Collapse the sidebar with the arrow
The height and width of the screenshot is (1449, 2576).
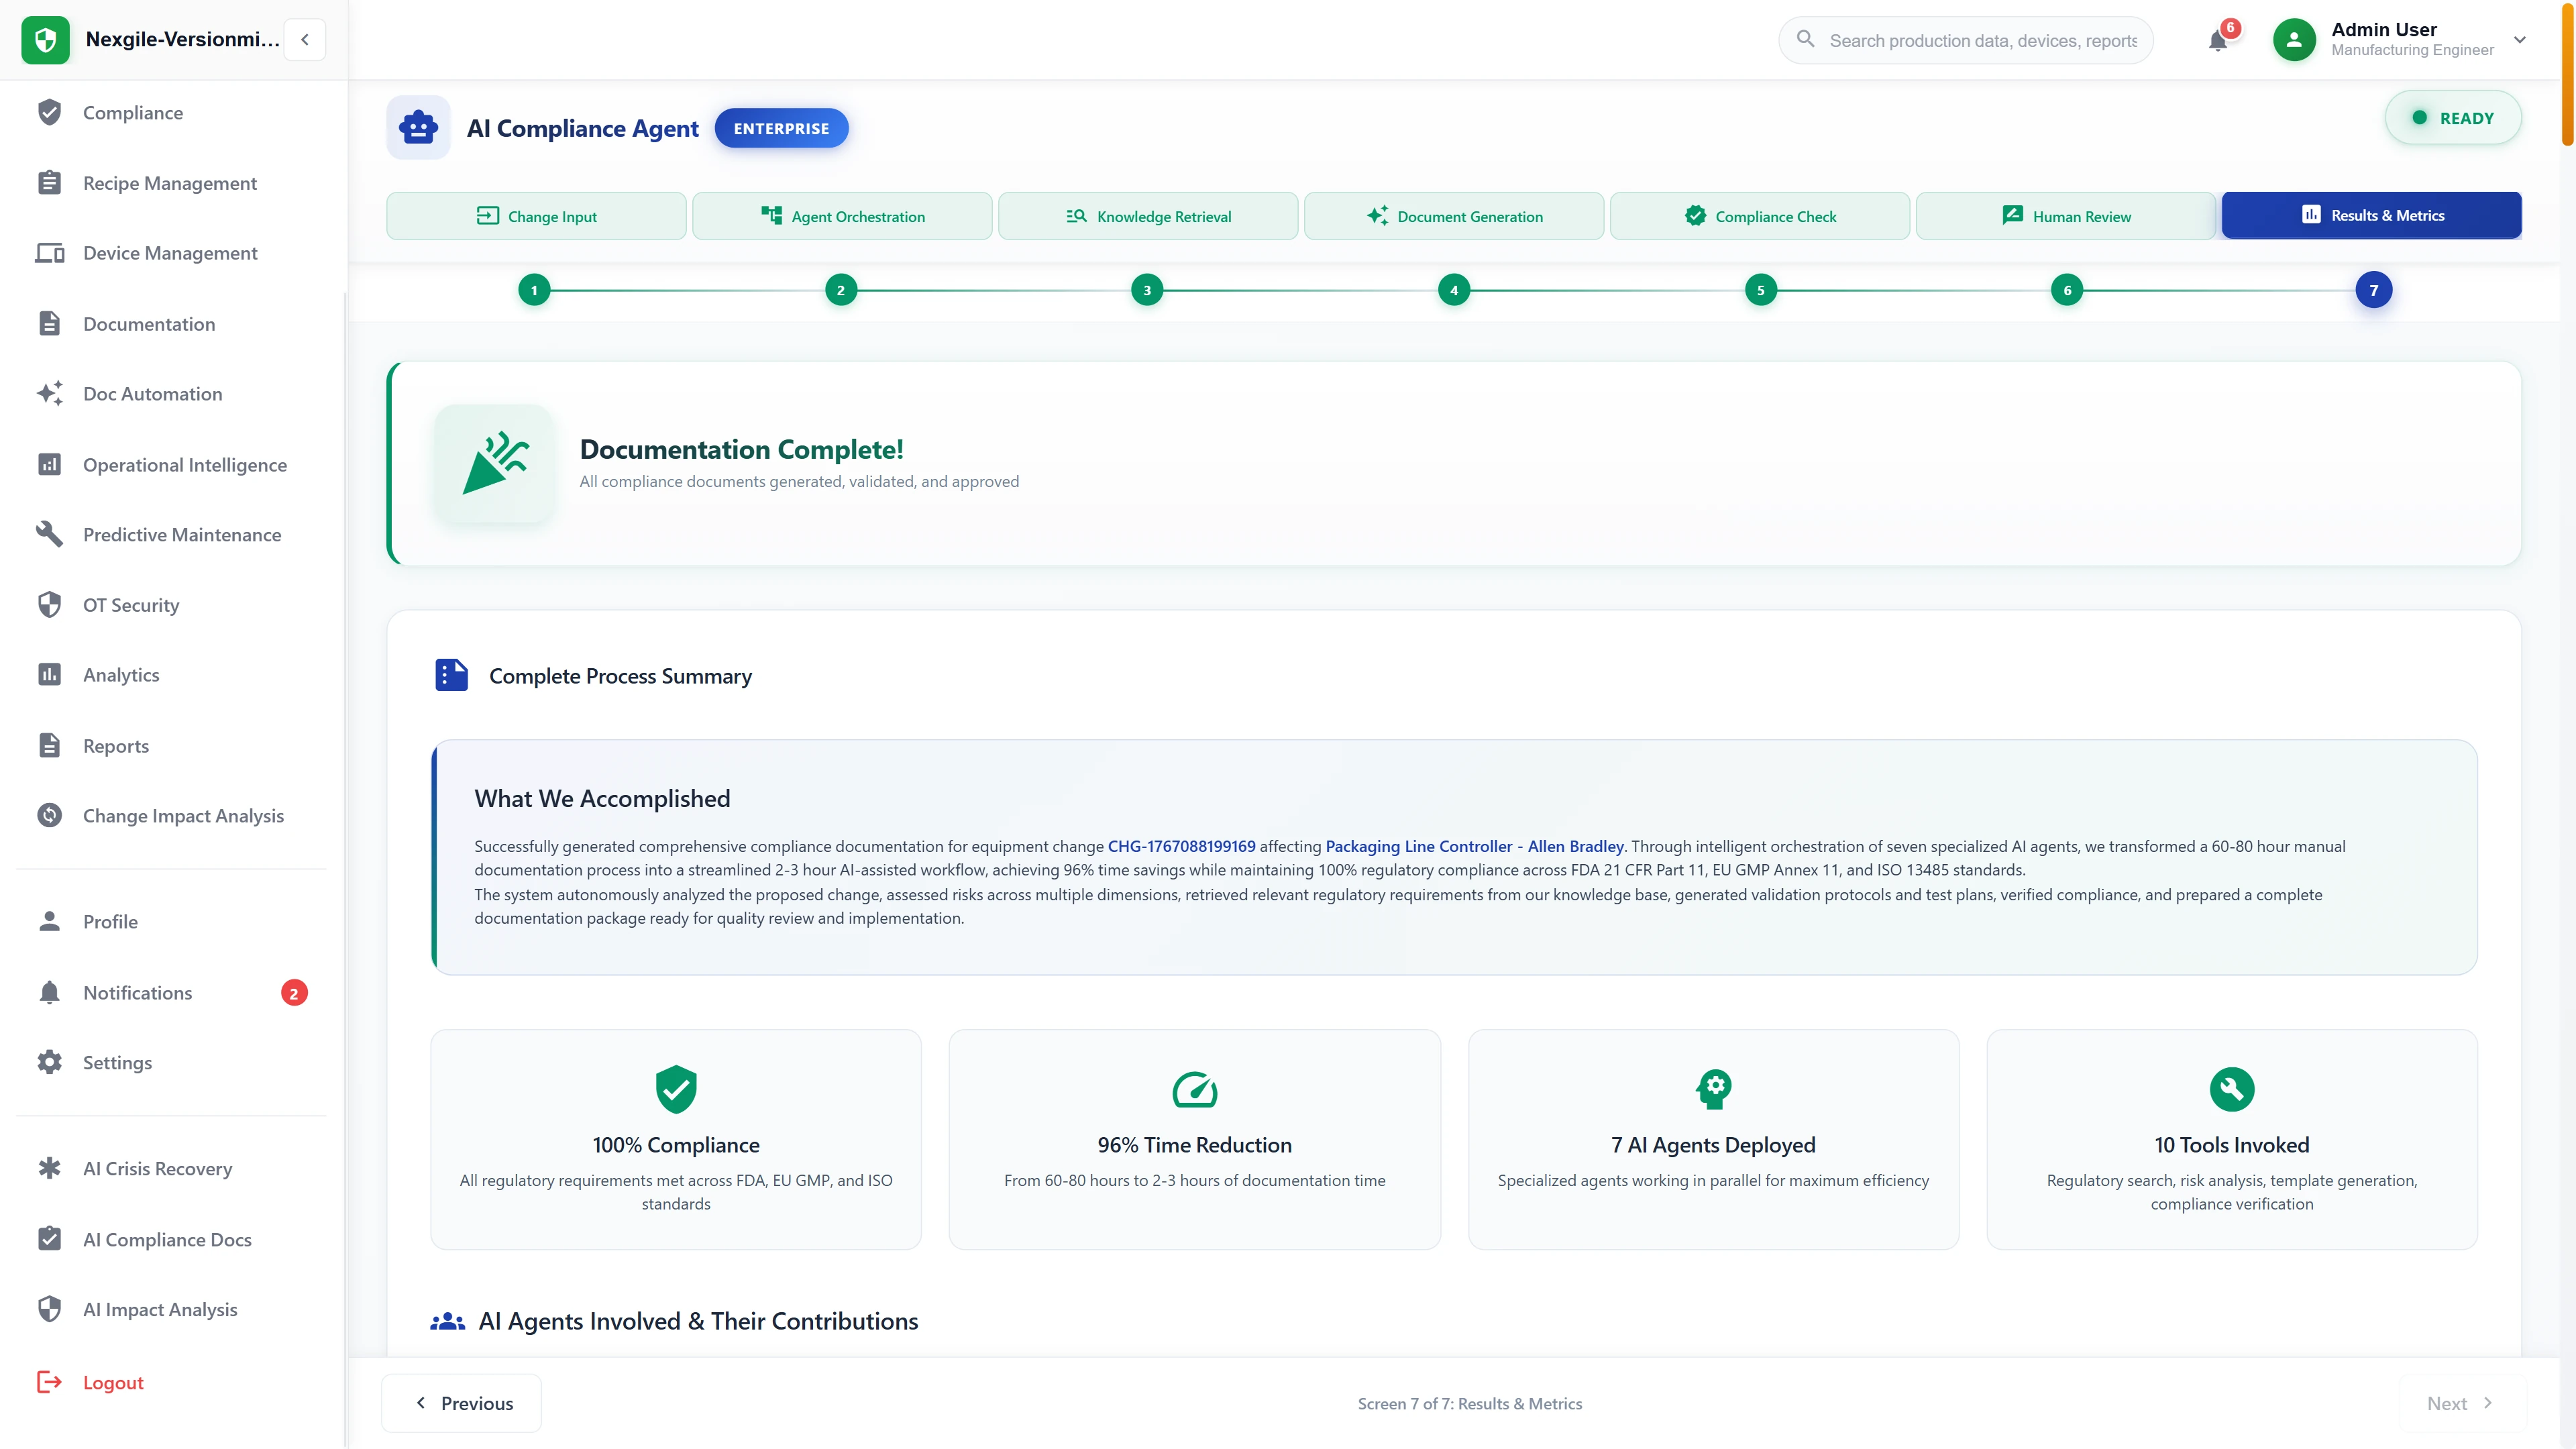(x=304, y=39)
